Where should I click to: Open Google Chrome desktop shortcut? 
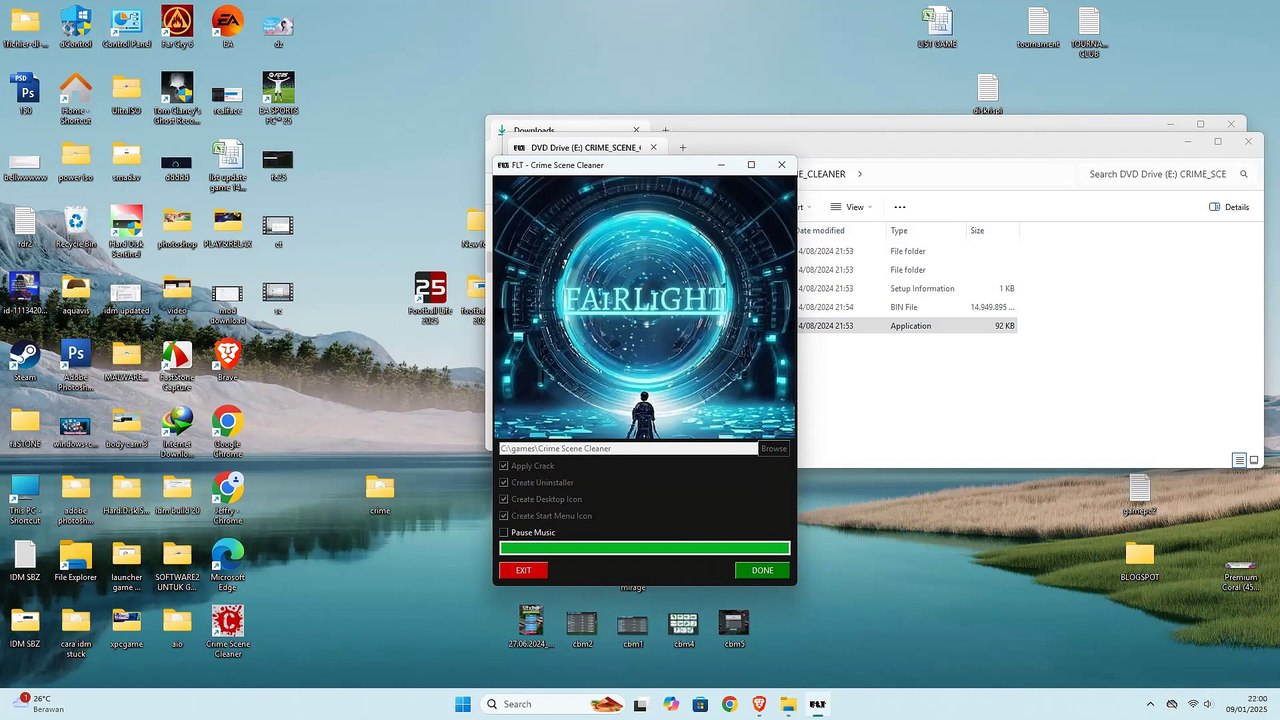pos(227,431)
